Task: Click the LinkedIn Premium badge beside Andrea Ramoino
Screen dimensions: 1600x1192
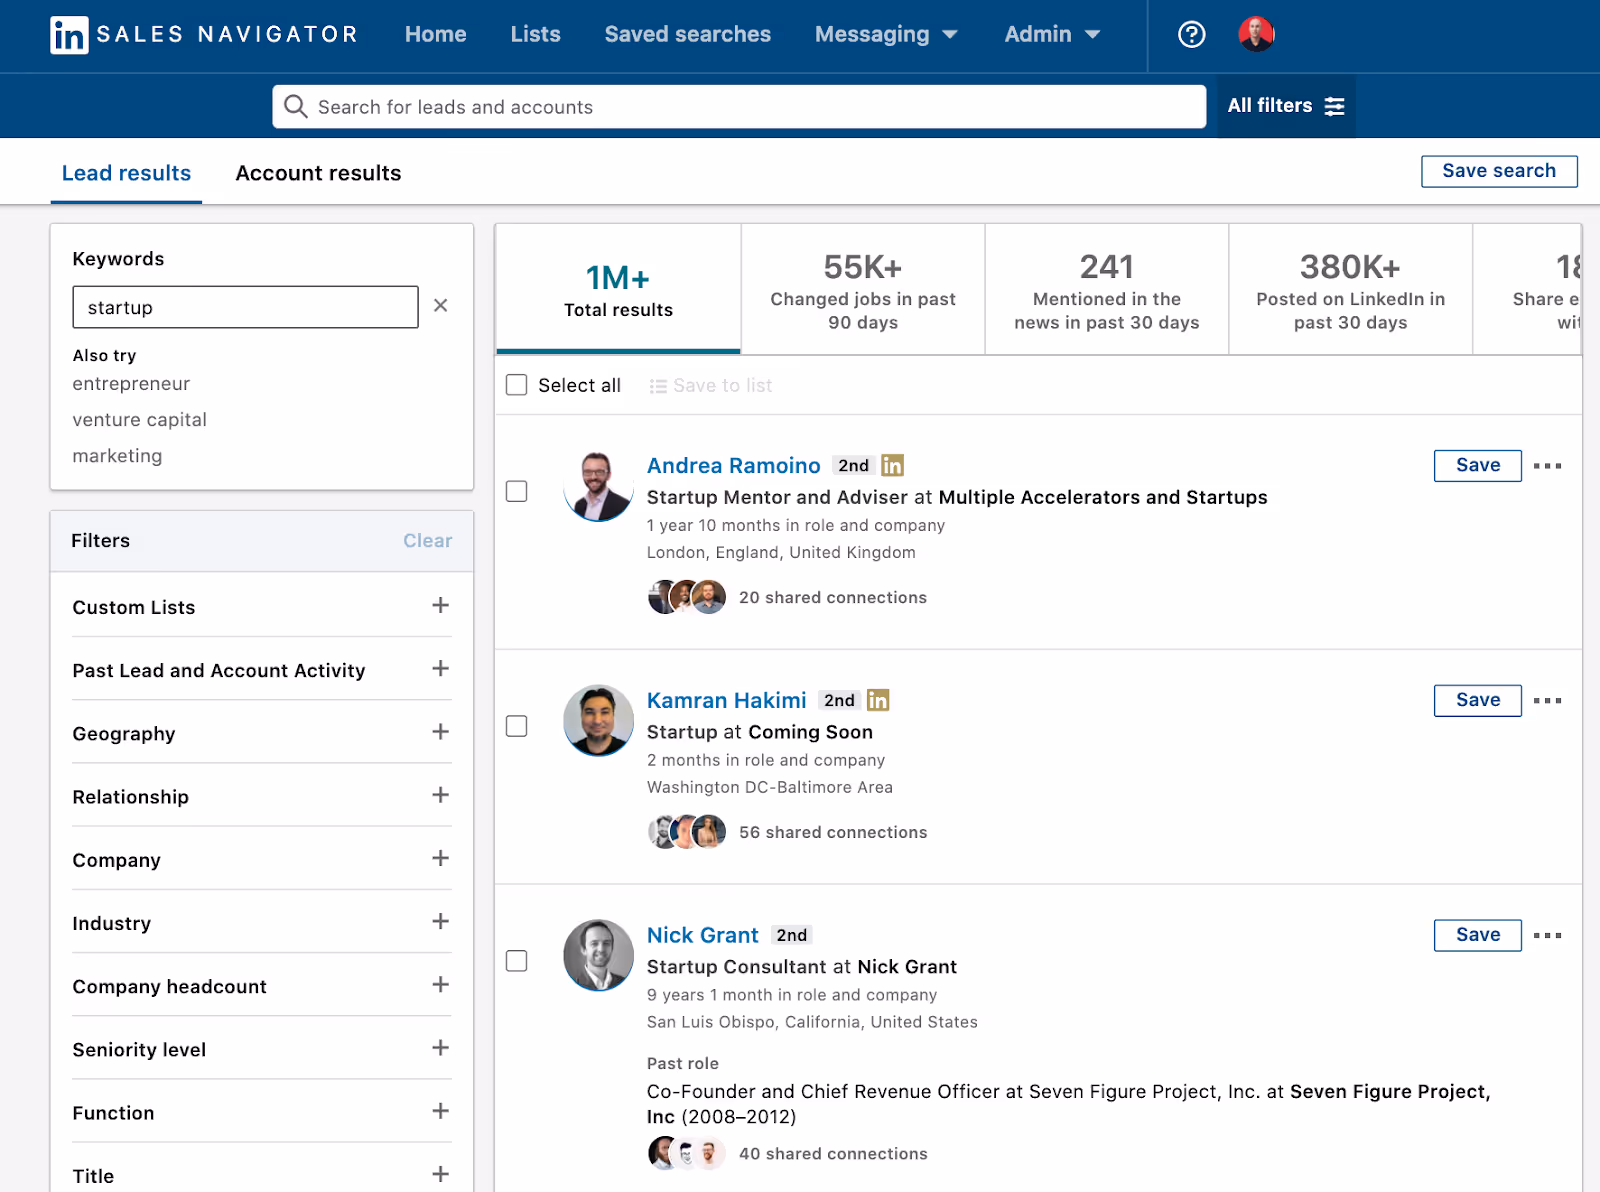Action: pos(892,465)
